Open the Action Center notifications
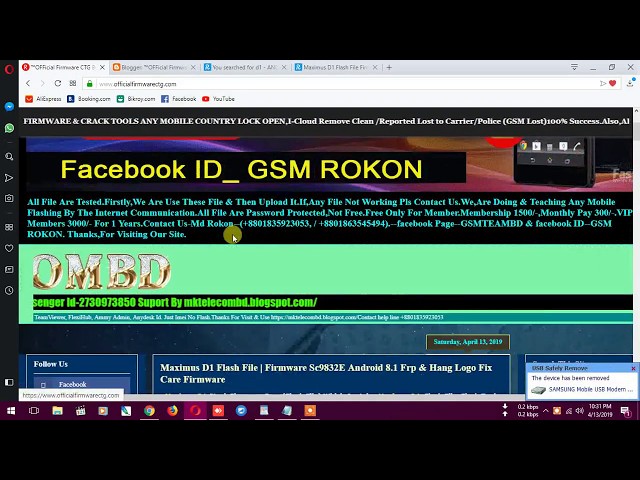Viewport: 640px width, 480px height. tap(625, 411)
